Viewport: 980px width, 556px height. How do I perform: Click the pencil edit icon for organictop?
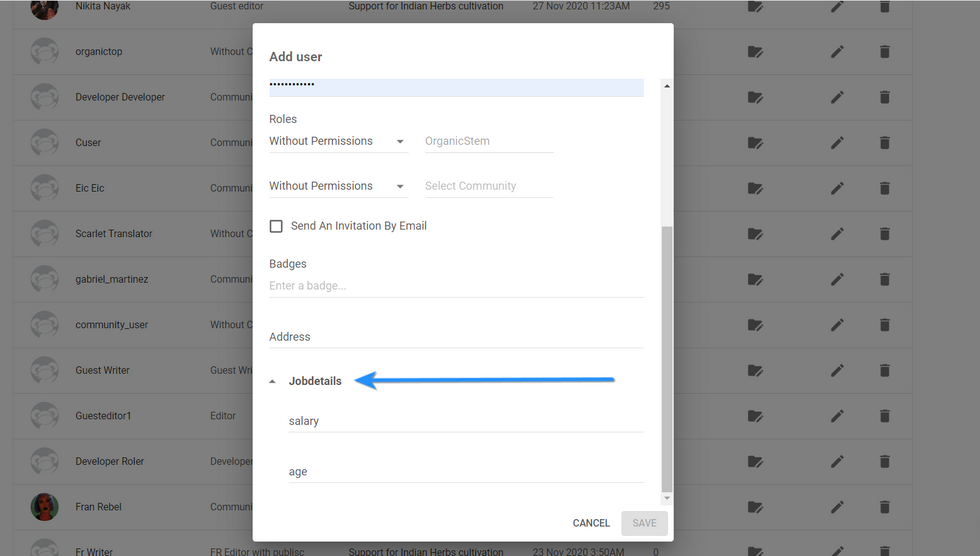point(837,52)
